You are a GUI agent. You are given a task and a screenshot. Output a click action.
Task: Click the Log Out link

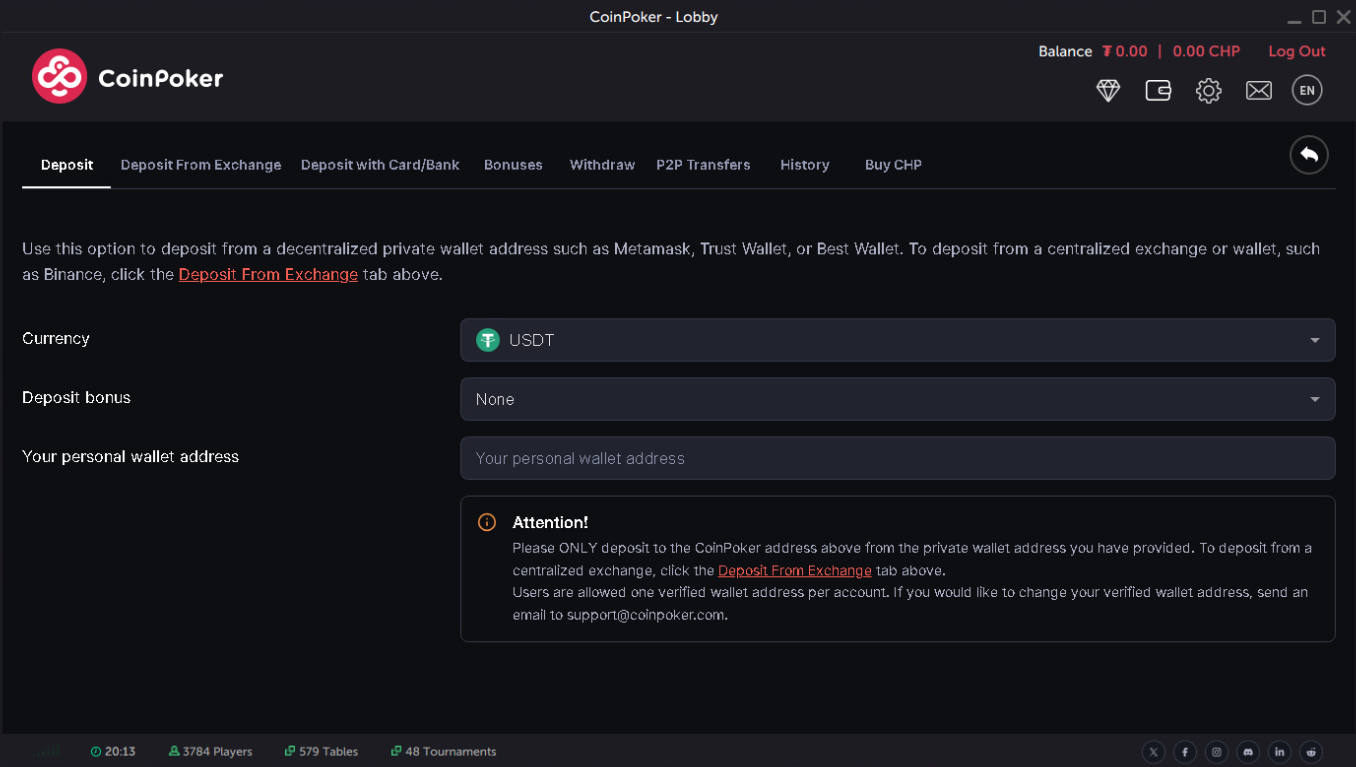point(1297,51)
